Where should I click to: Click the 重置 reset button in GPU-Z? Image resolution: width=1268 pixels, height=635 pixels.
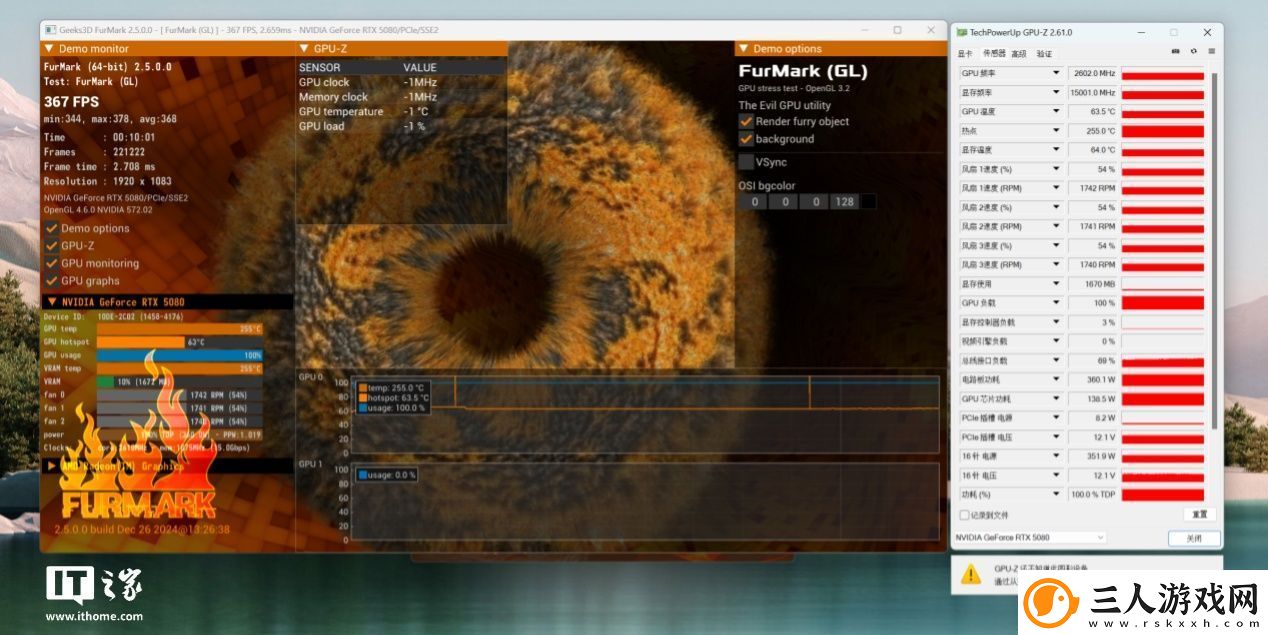1199,514
